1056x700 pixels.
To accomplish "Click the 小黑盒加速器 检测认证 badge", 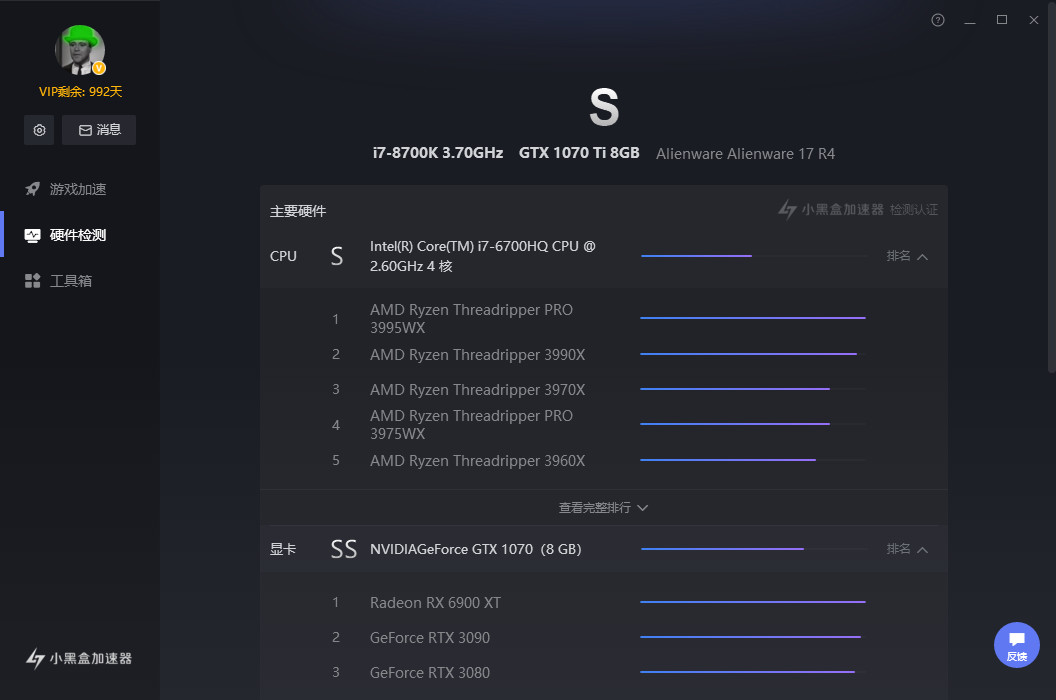I will 858,209.
